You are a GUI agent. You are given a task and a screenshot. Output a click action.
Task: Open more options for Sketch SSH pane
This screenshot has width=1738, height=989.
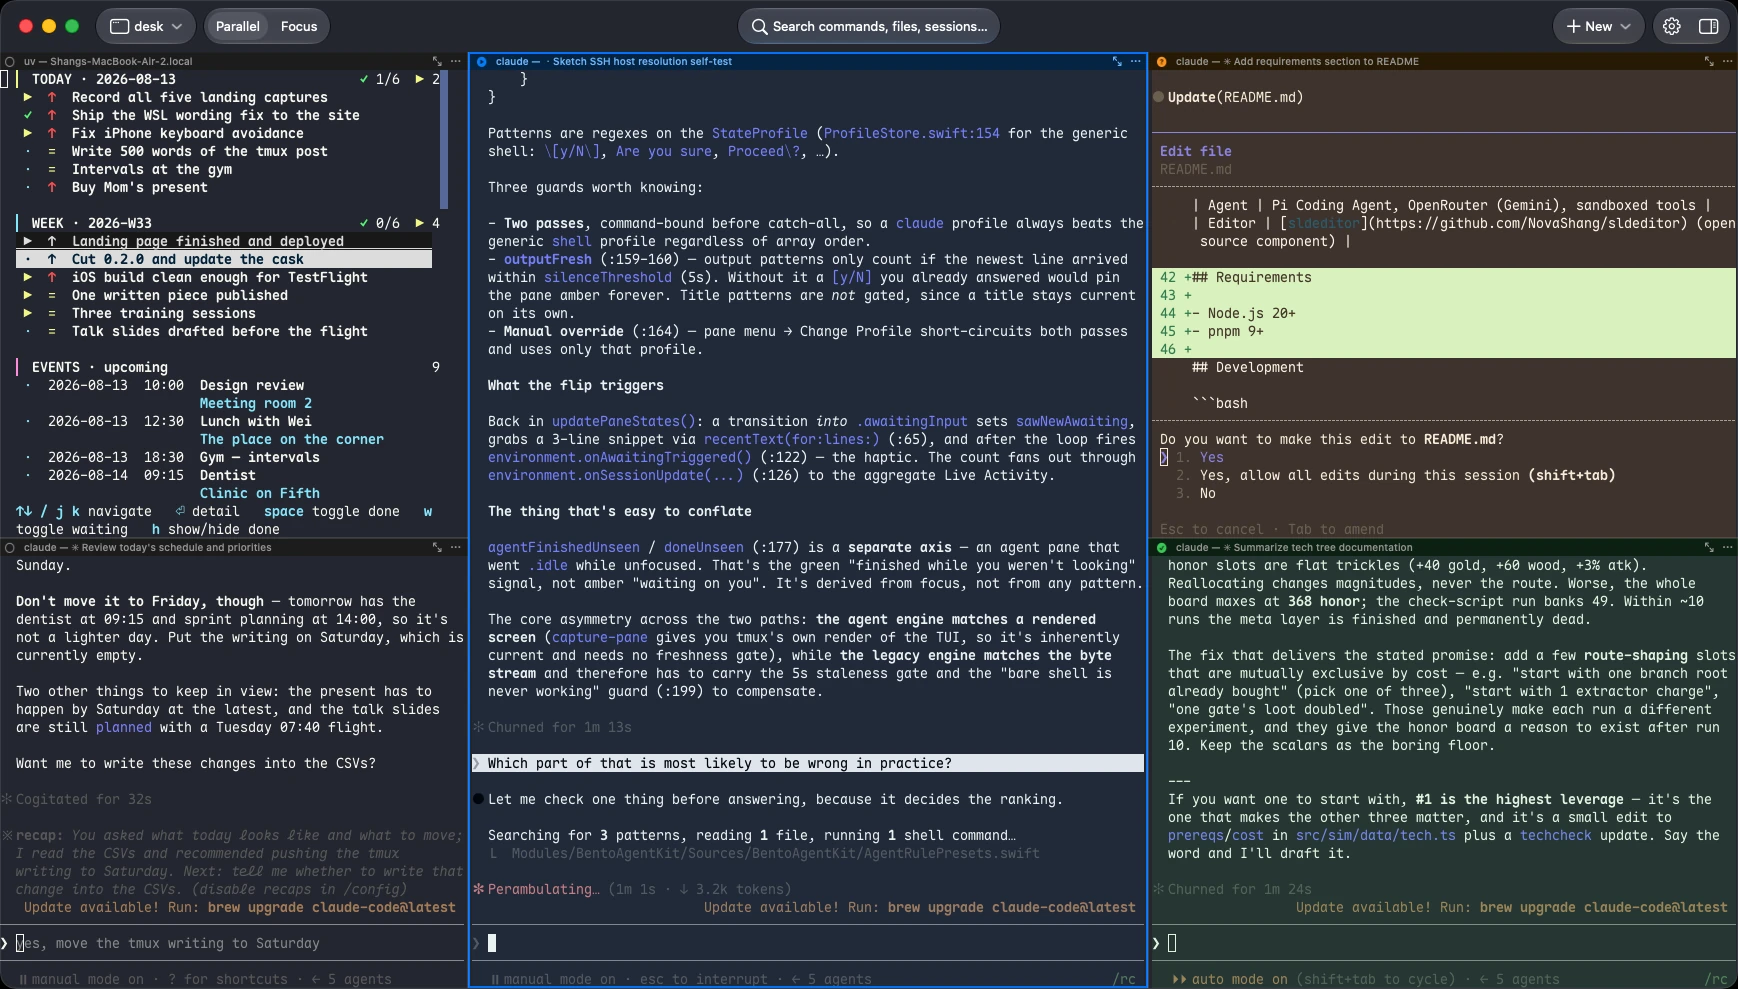(1135, 61)
